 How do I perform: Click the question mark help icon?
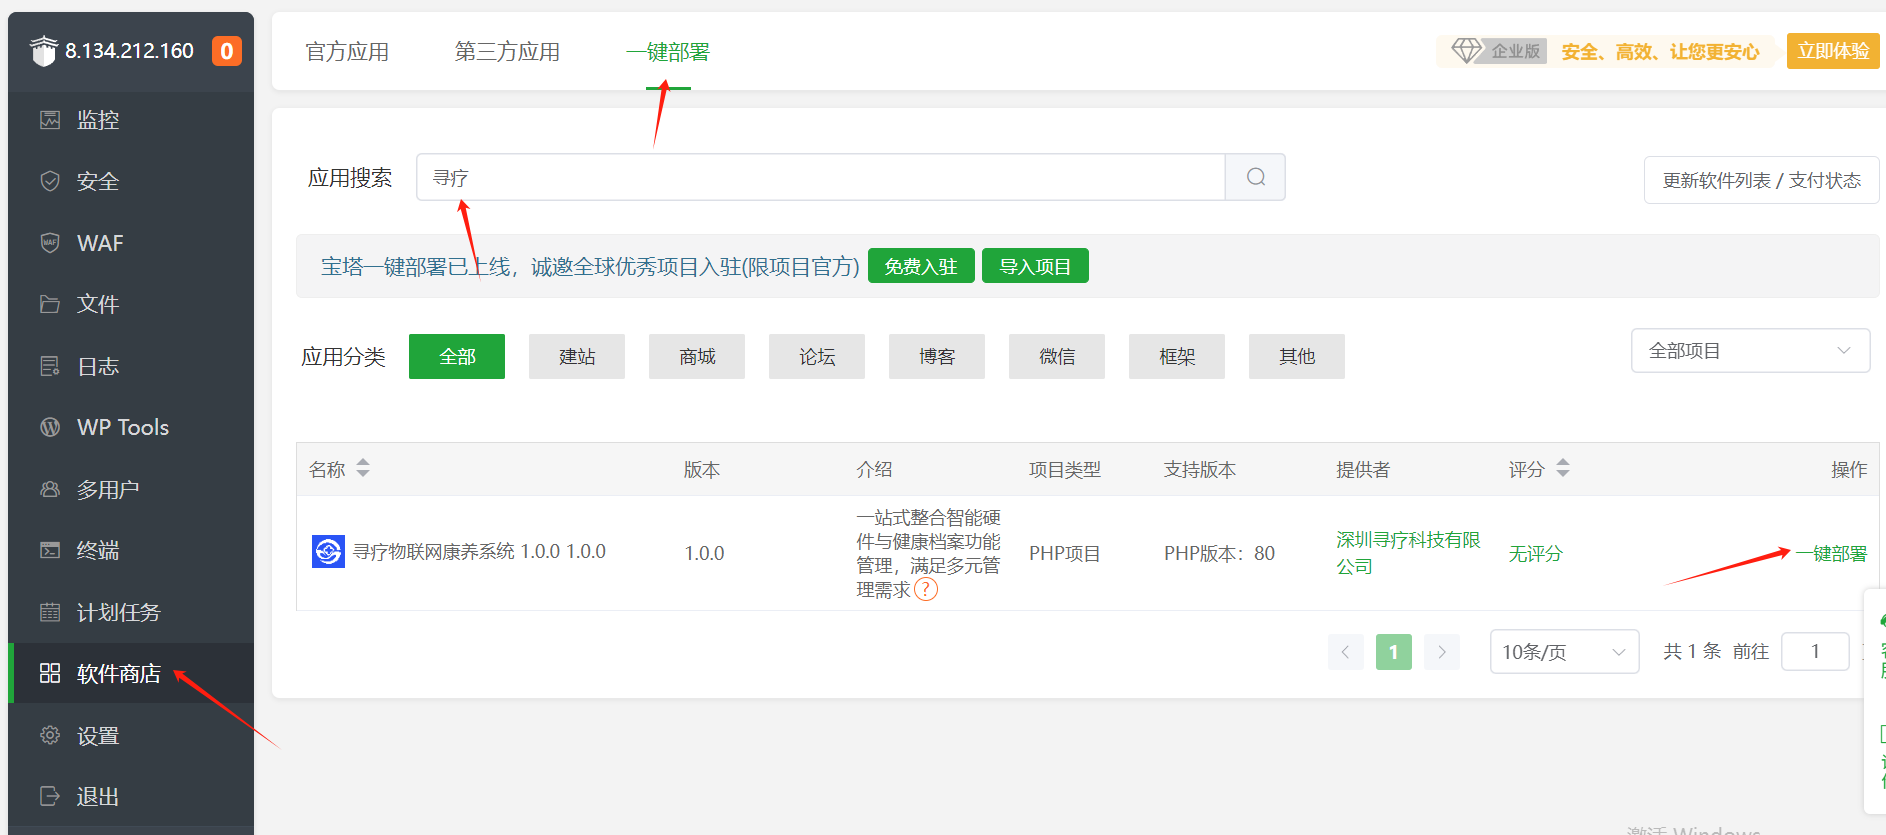926,590
